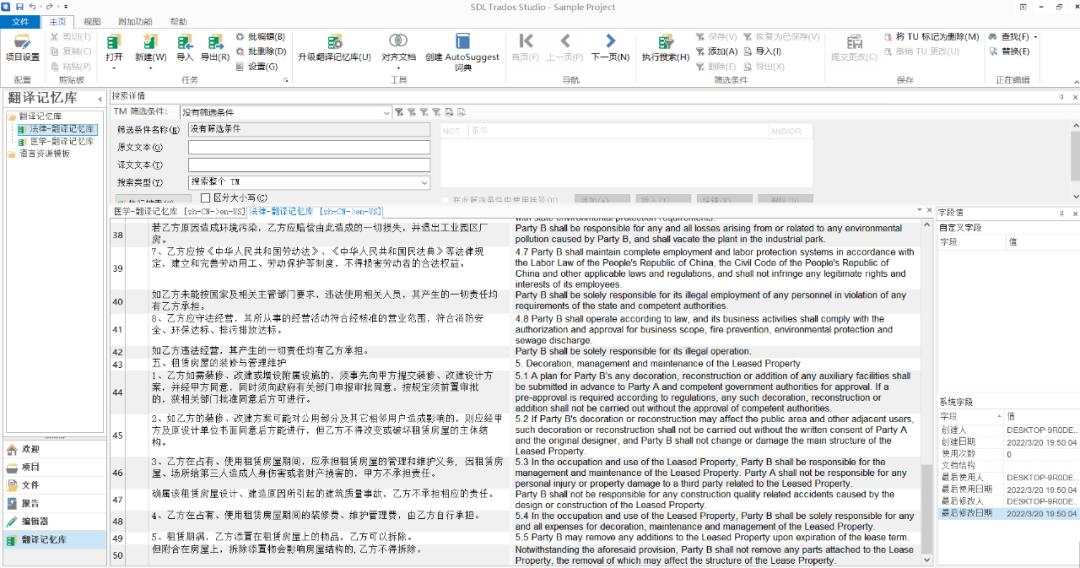Open 查找(F) find in the ribbon
Screen dimensions: 1080x568
point(1010,37)
